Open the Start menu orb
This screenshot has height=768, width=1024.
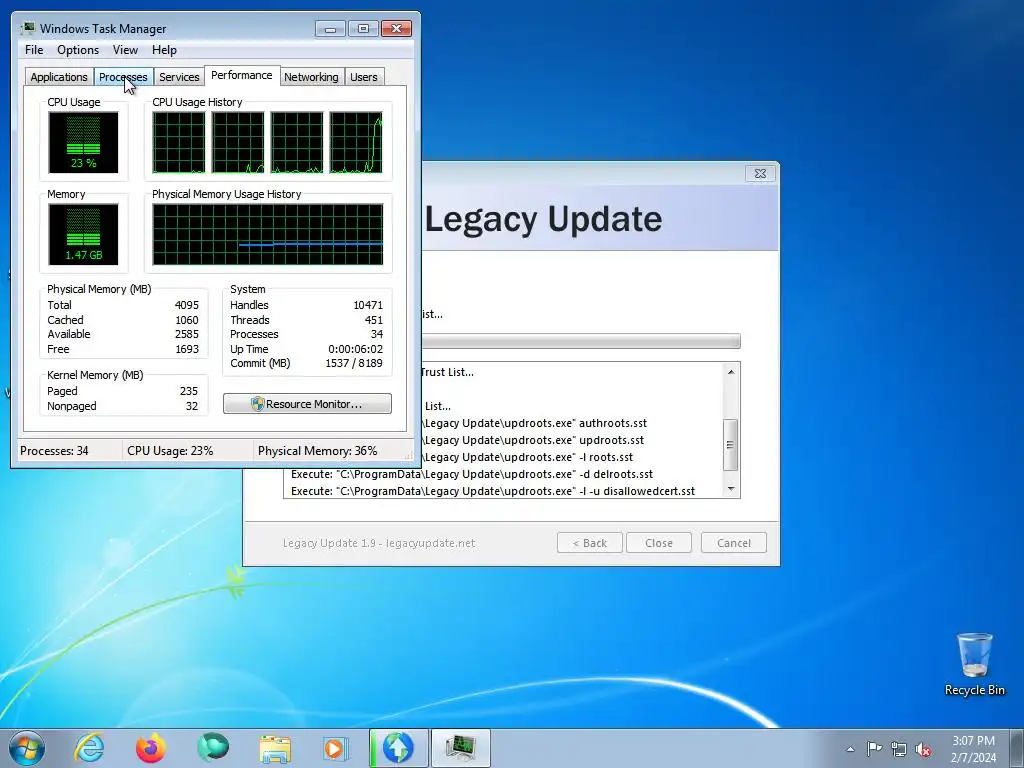(27, 748)
